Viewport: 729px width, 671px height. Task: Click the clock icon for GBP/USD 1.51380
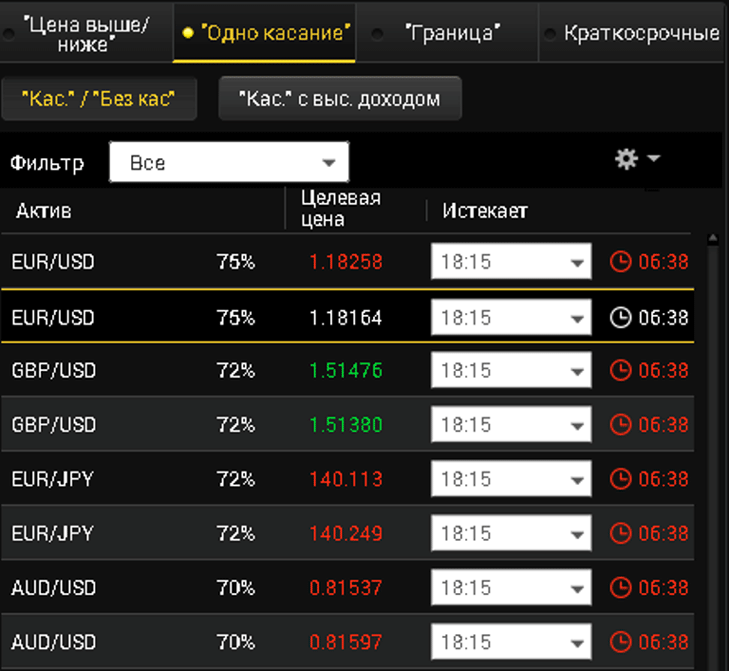click(x=621, y=425)
